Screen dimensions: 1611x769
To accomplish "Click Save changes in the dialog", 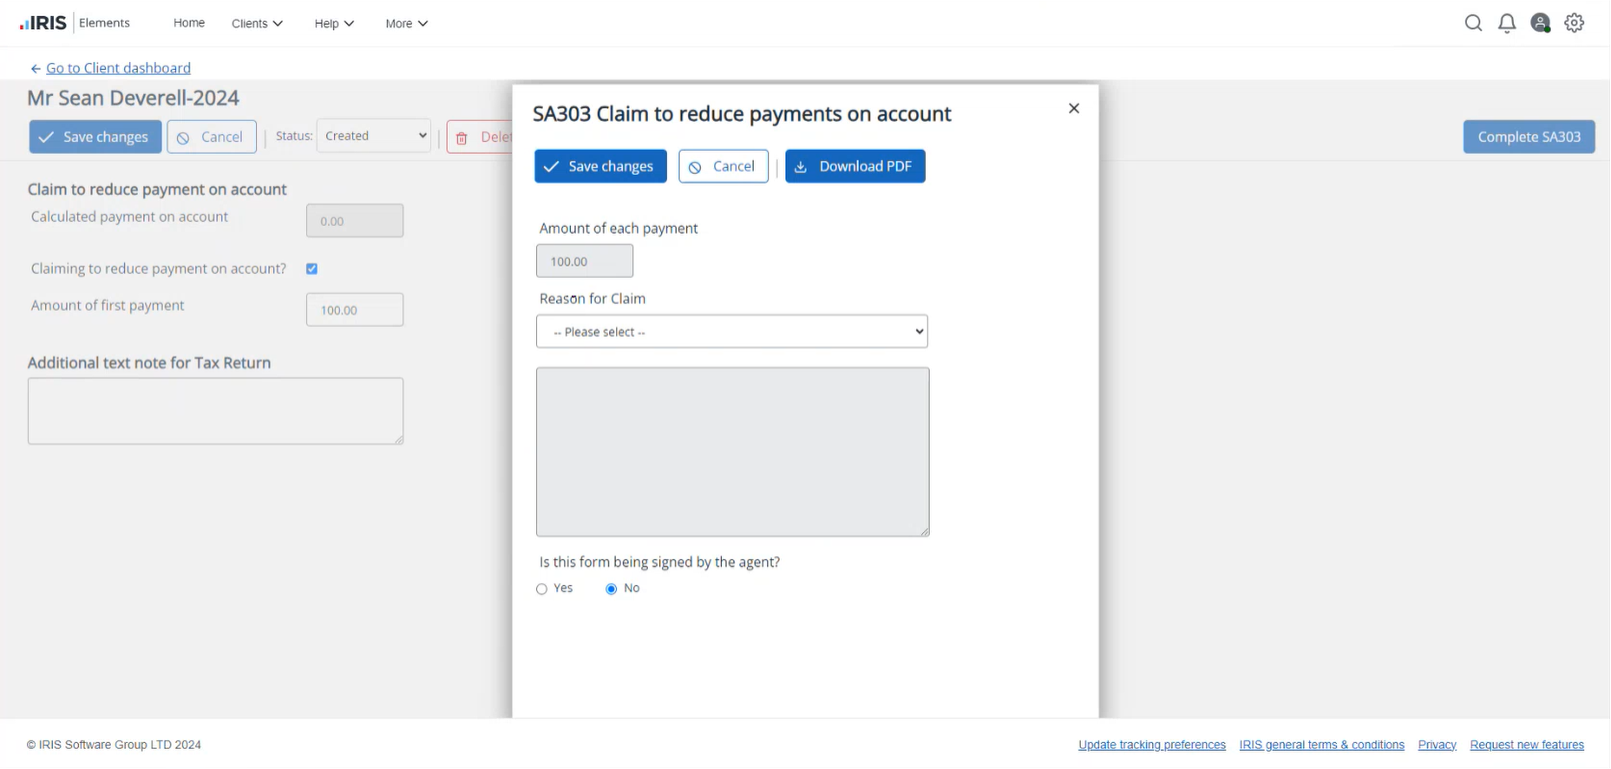I will click(600, 166).
